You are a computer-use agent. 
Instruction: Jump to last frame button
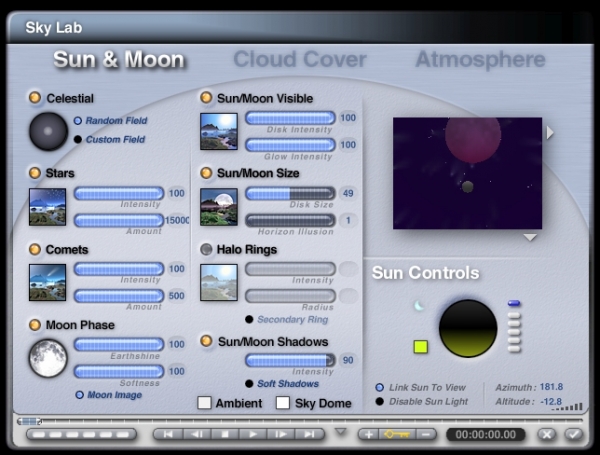coord(310,434)
